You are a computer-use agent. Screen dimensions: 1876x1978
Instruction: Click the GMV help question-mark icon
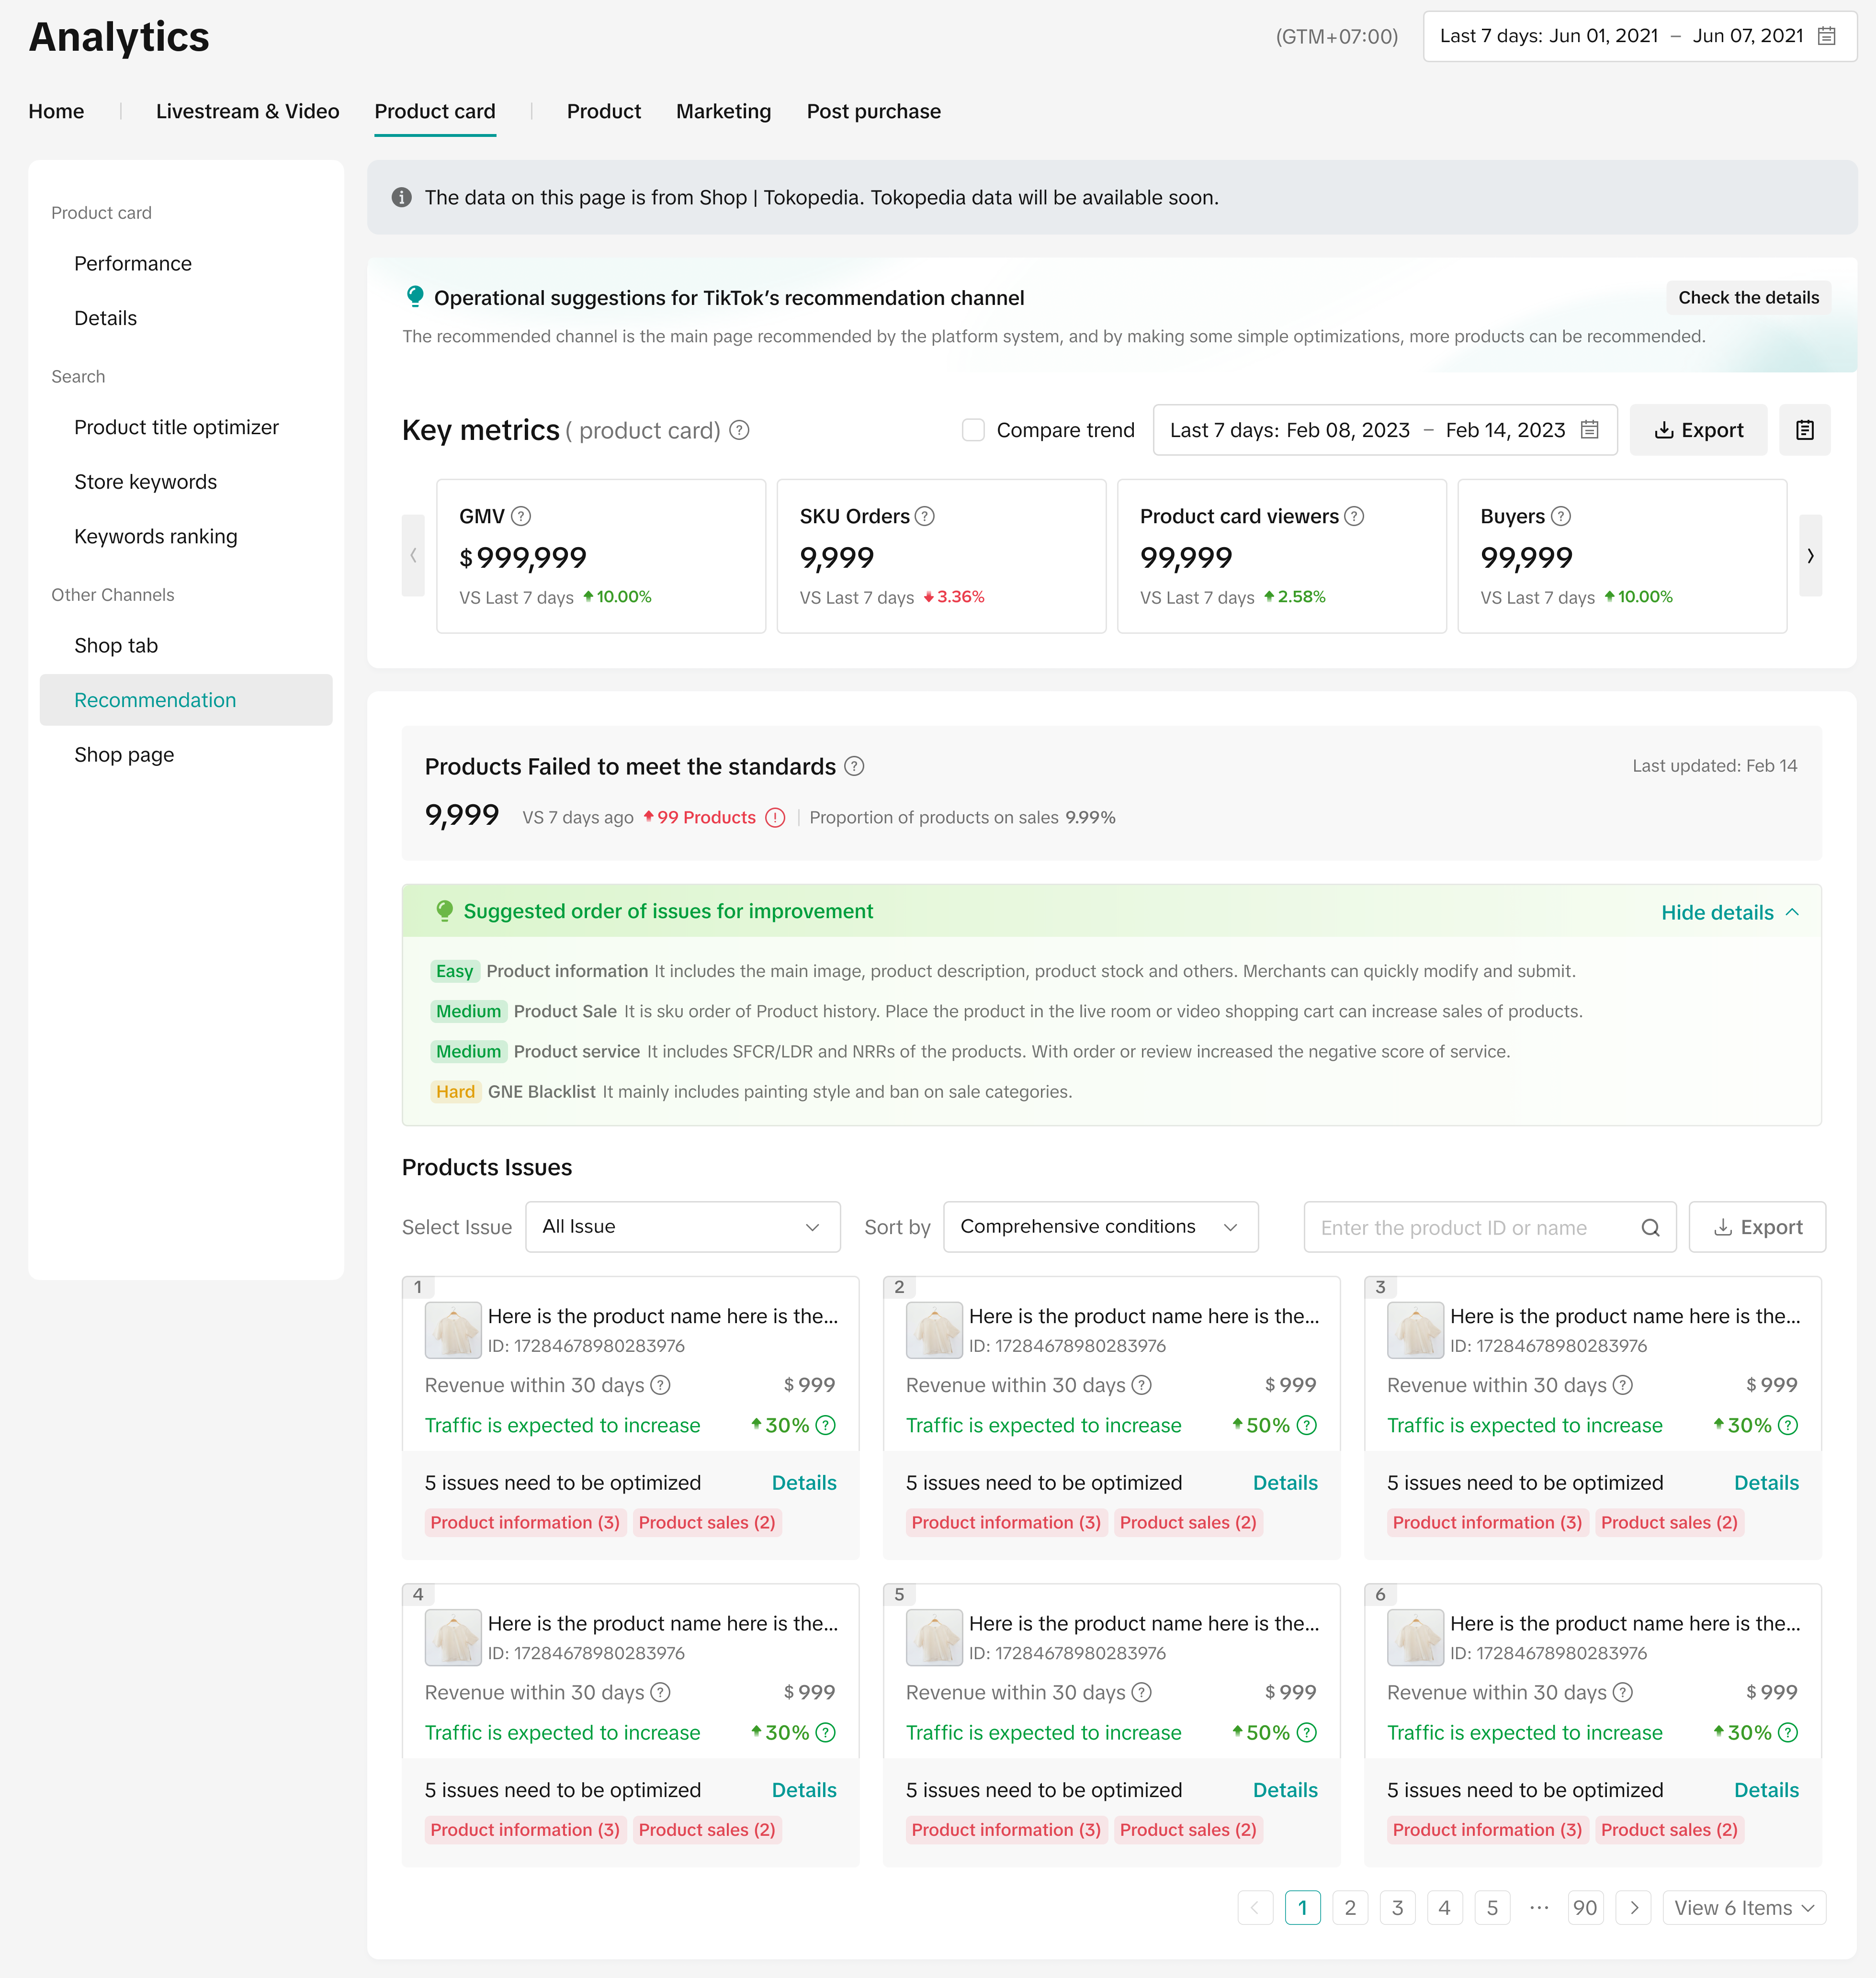click(521, 516)
